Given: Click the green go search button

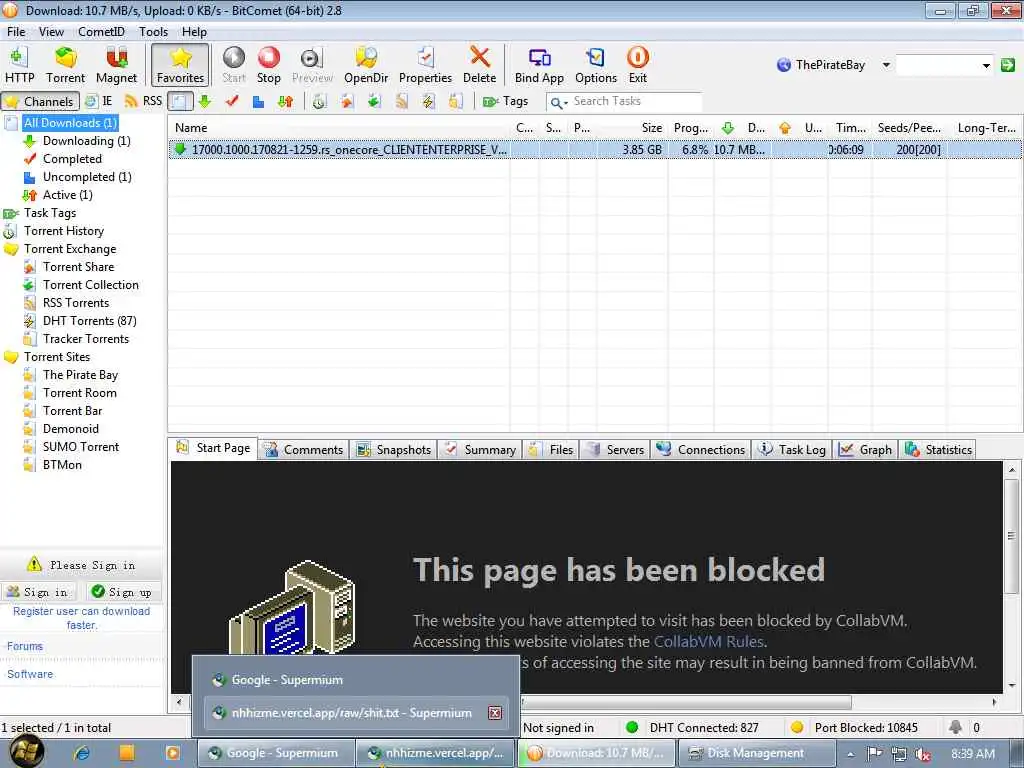Looking at the screenshot, I should click(x=1008, y=65).
